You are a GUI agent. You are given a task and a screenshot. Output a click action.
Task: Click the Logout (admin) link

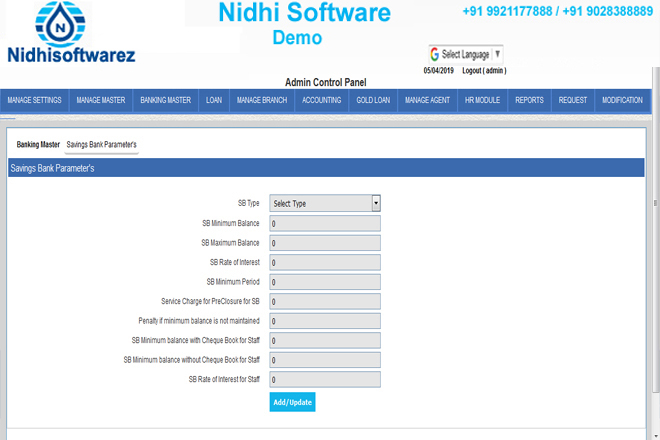point(484,71)
